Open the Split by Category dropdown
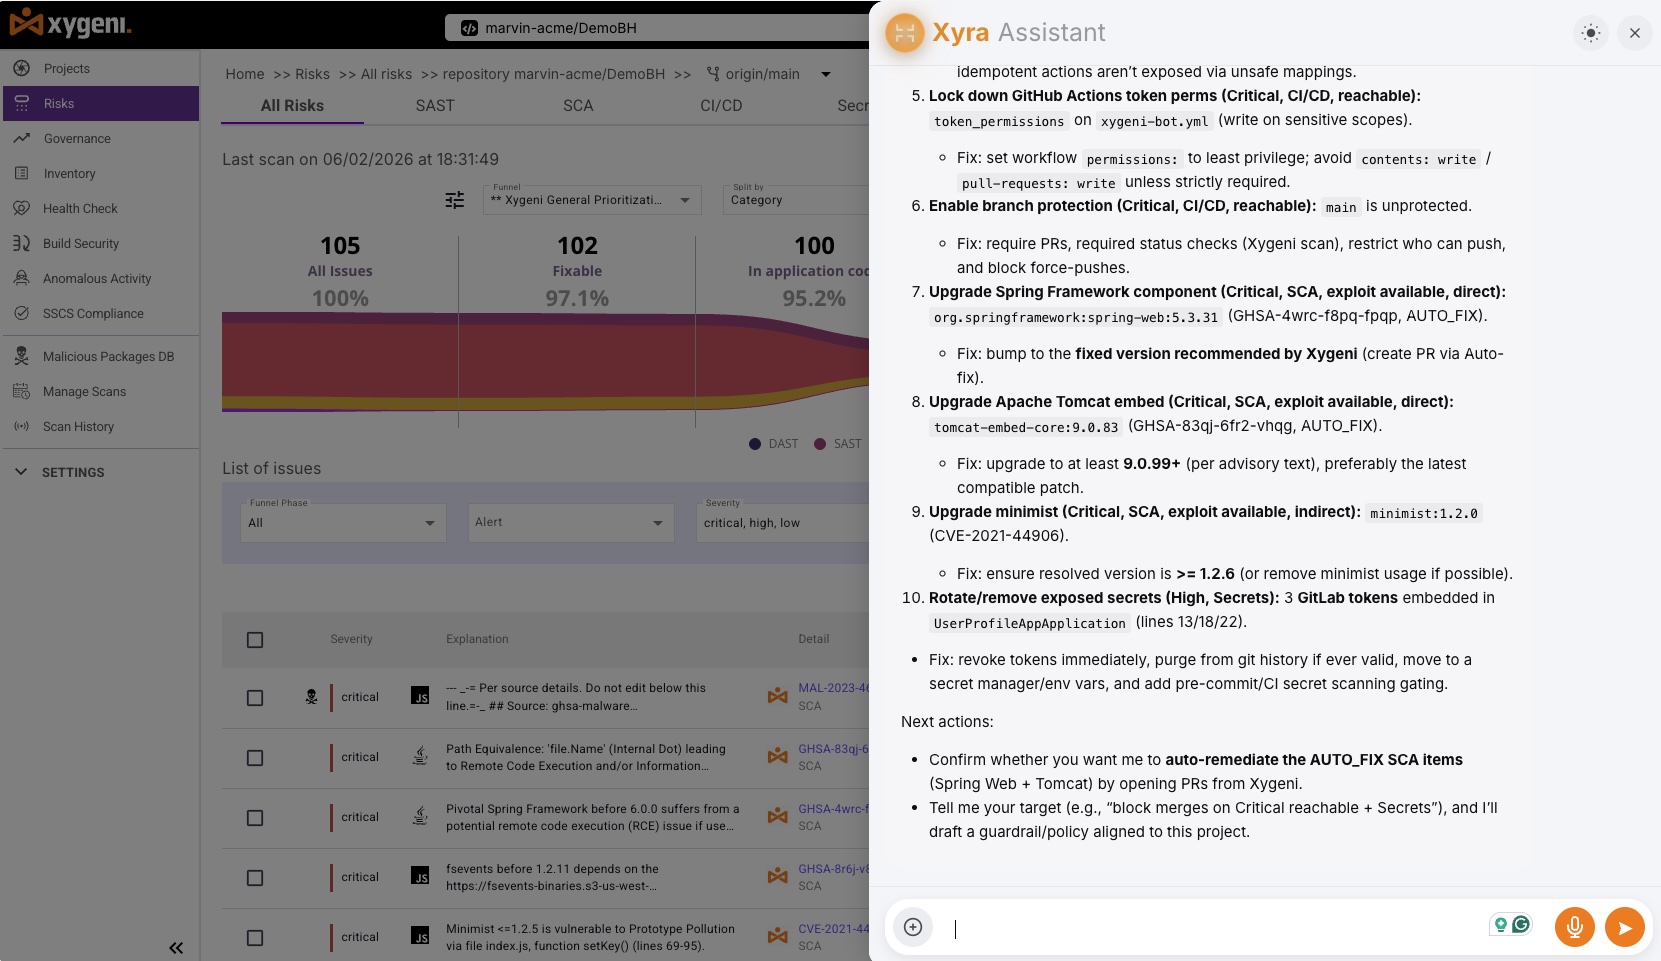The image size is (1661, 961). pos(796,199)
